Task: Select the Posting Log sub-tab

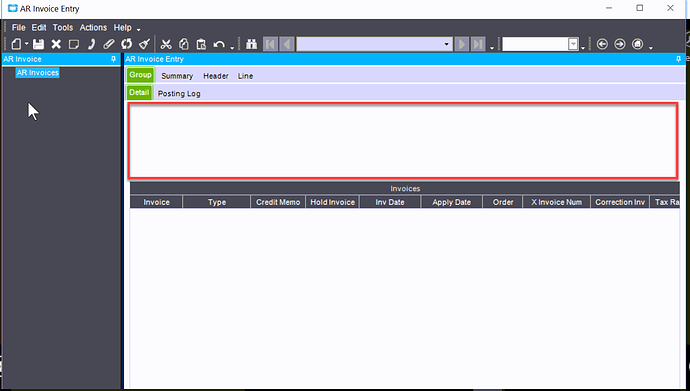Action: [179, 94]
